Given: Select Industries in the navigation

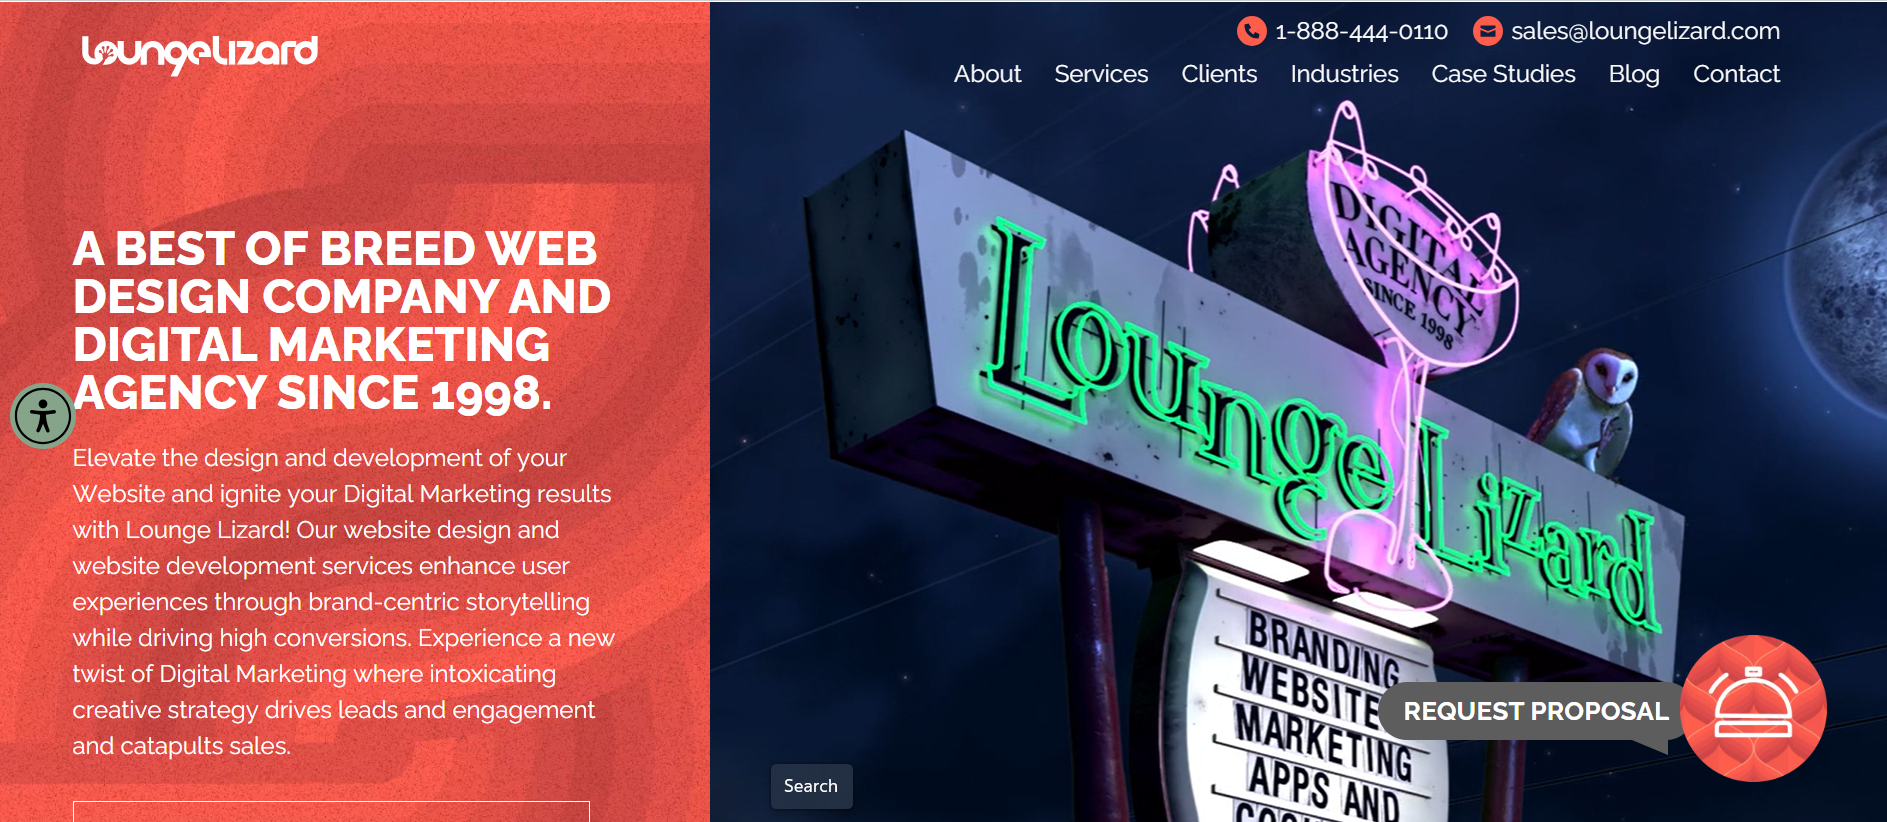Looking at the screenshot, I should pyautogui.click(x=1344, y=74).
